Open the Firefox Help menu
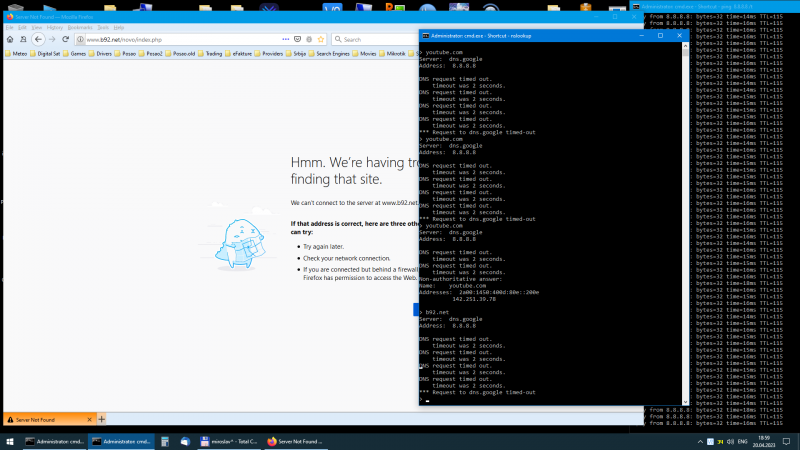This screenshot has height=450, width=800. click(119, 28)
